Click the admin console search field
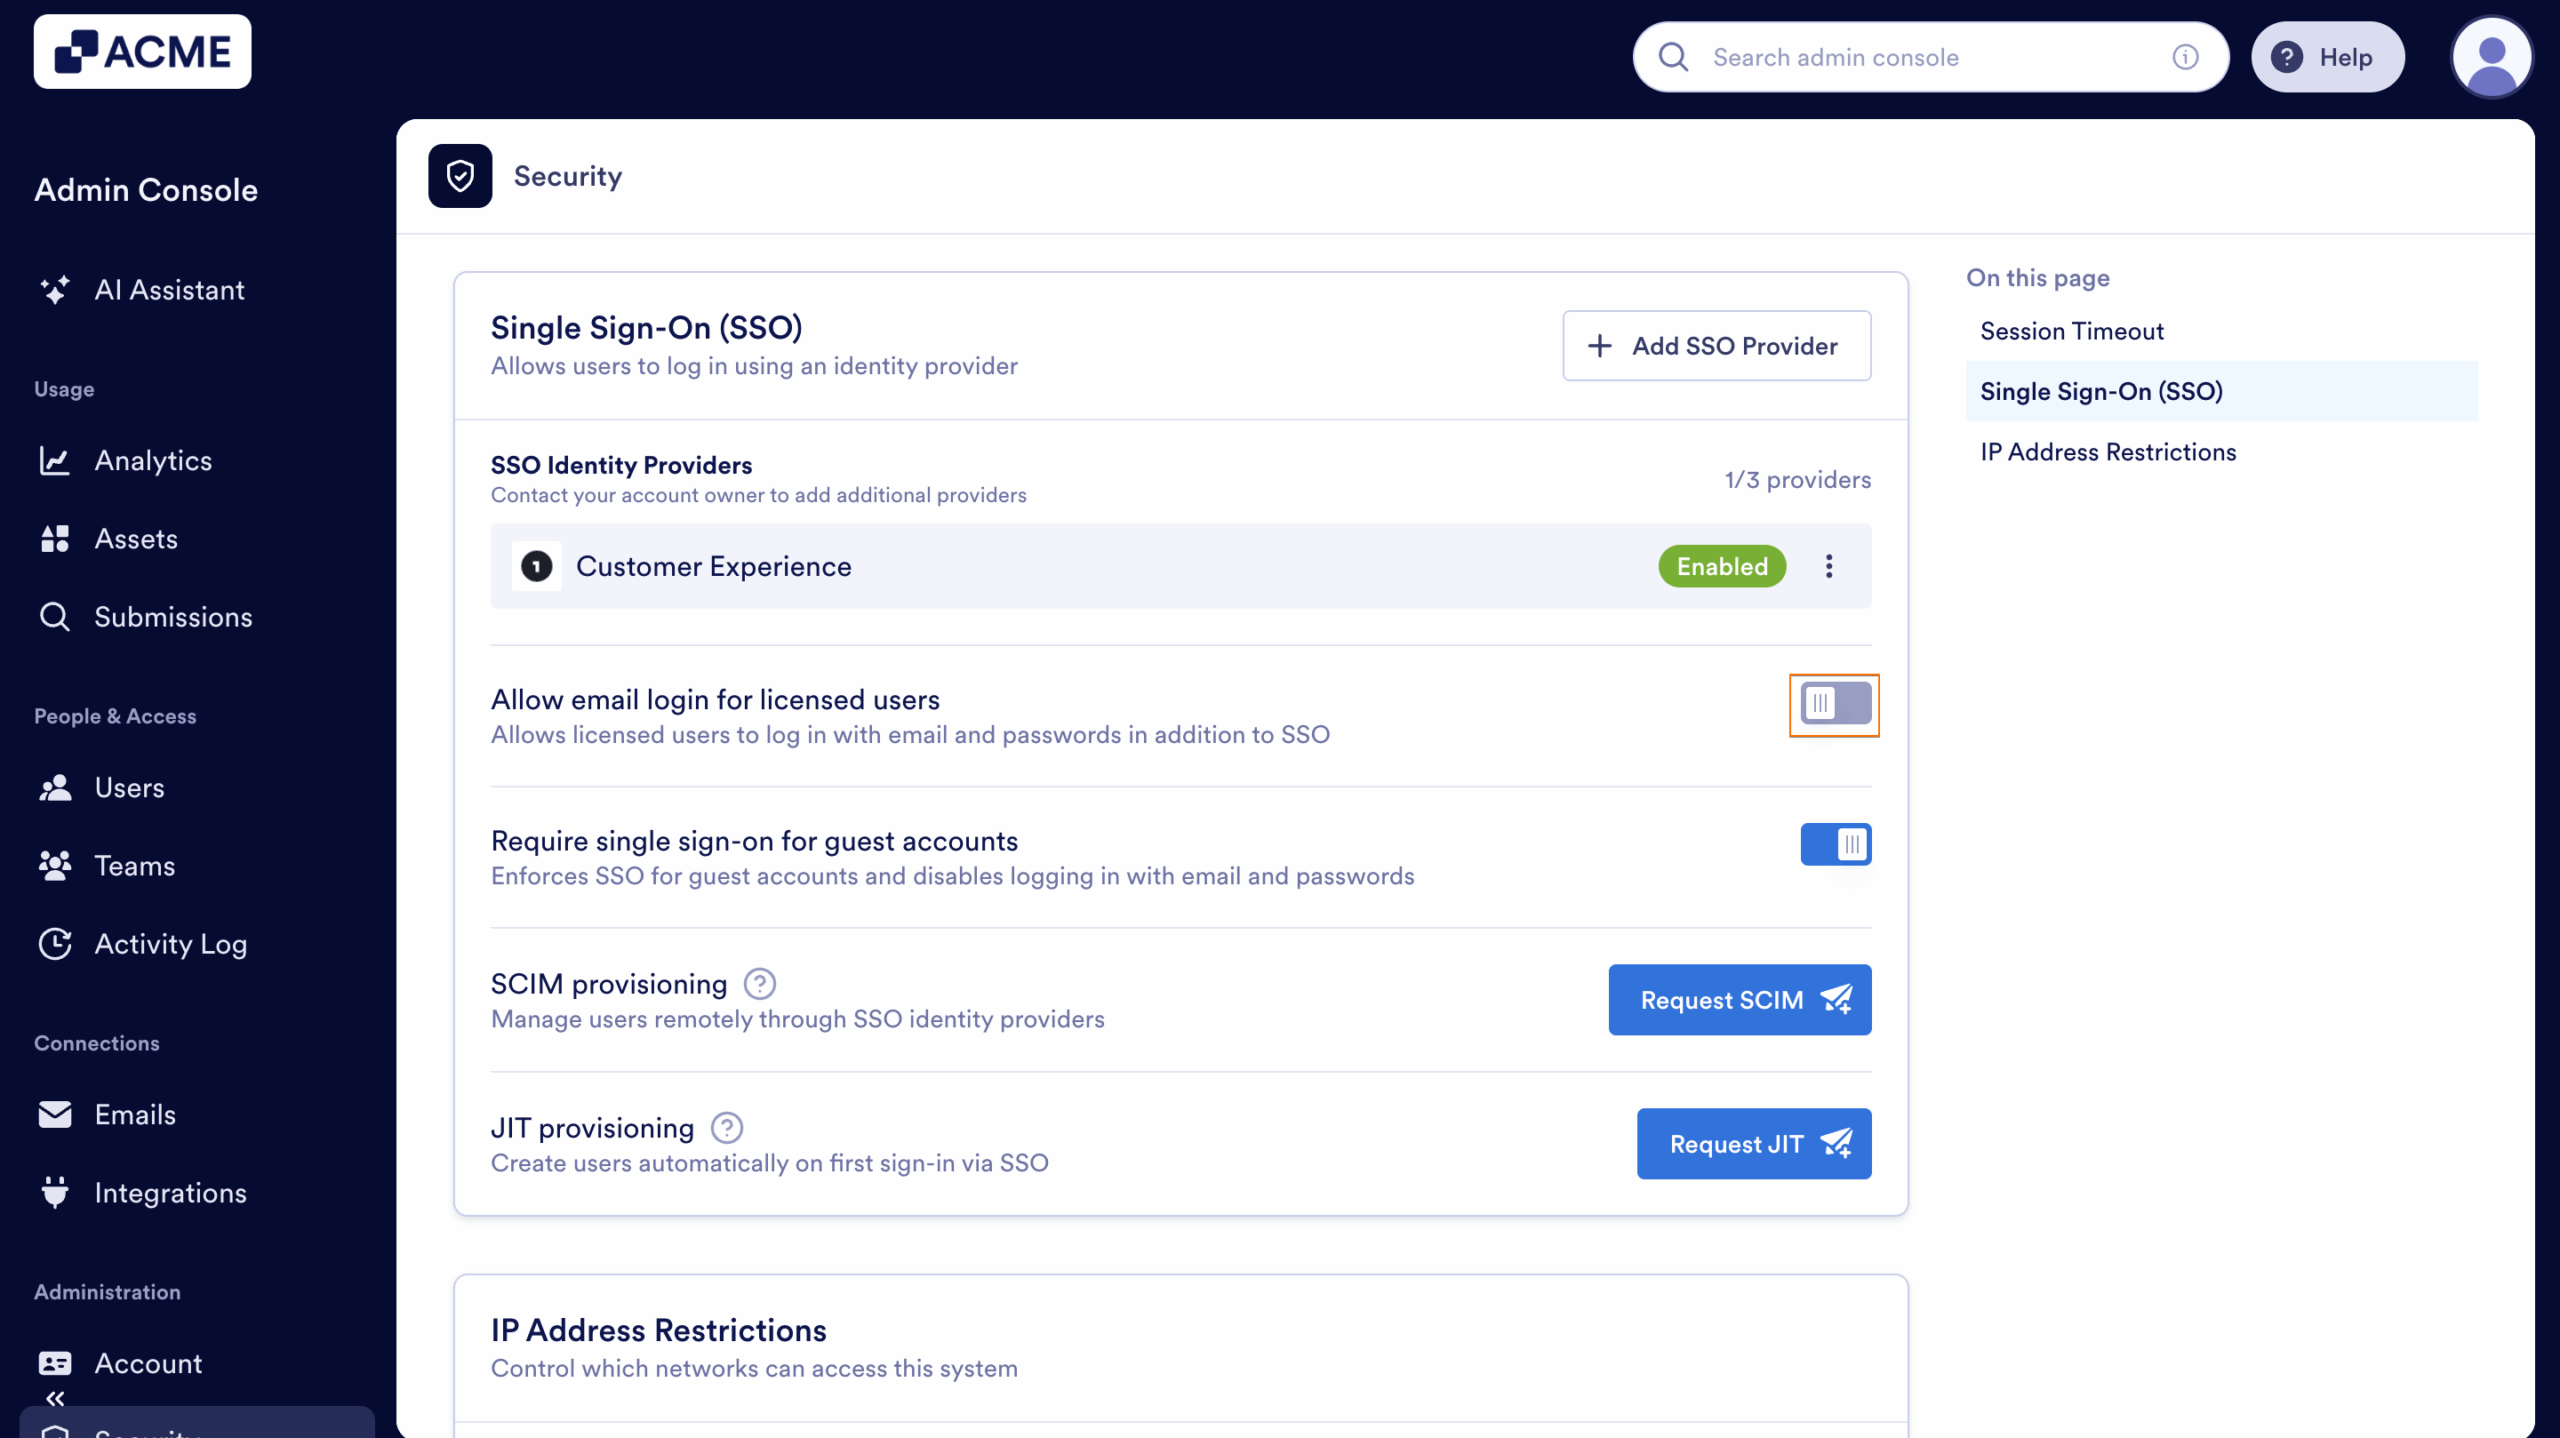 (x=1900, y=57)
